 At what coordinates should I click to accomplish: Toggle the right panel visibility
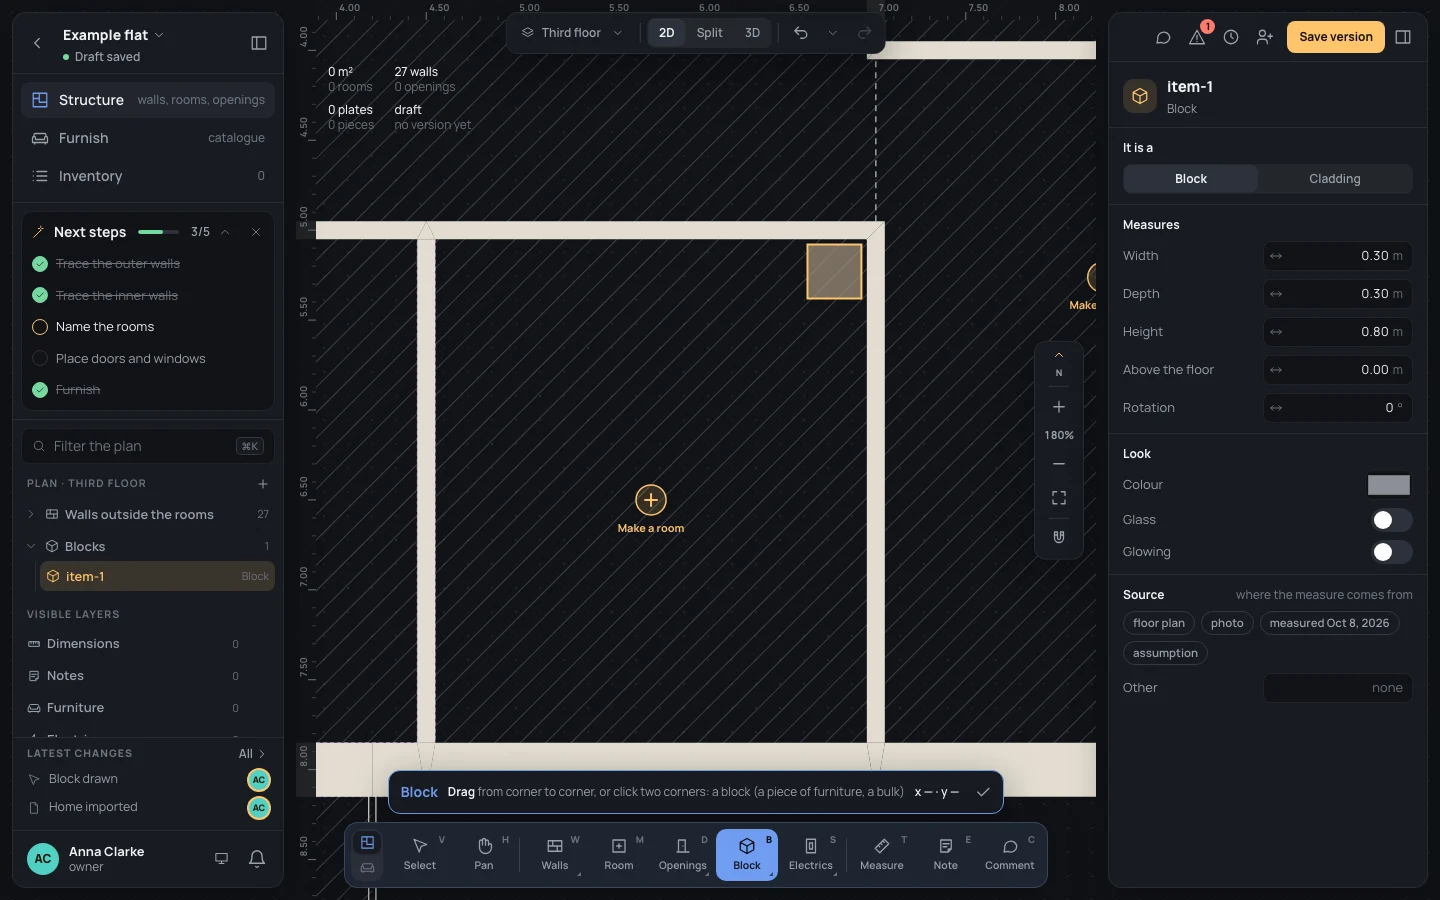click(1403, 37)
